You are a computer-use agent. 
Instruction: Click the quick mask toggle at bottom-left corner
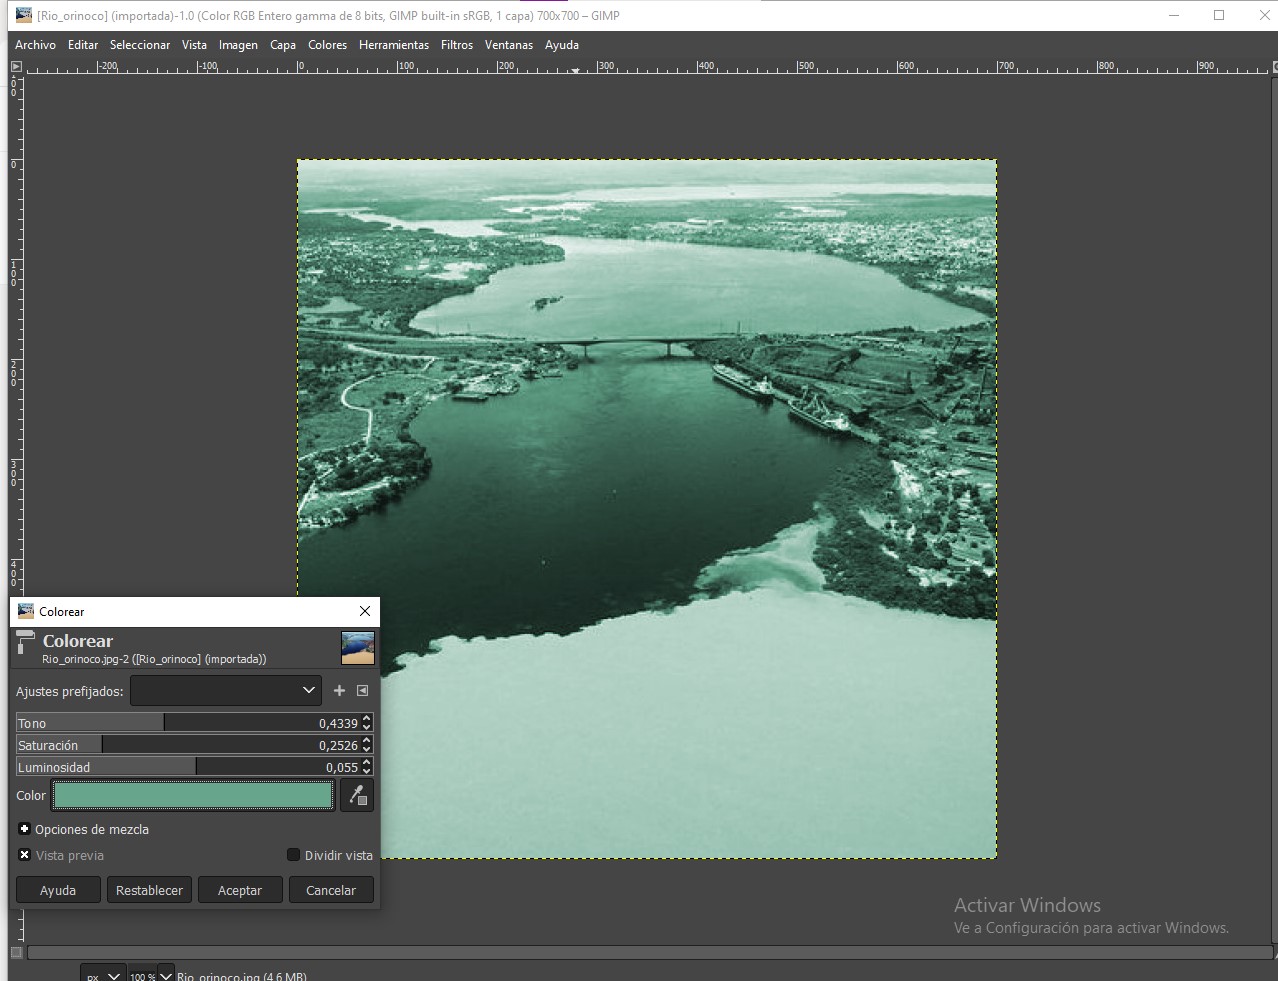(x=15, y=953)
